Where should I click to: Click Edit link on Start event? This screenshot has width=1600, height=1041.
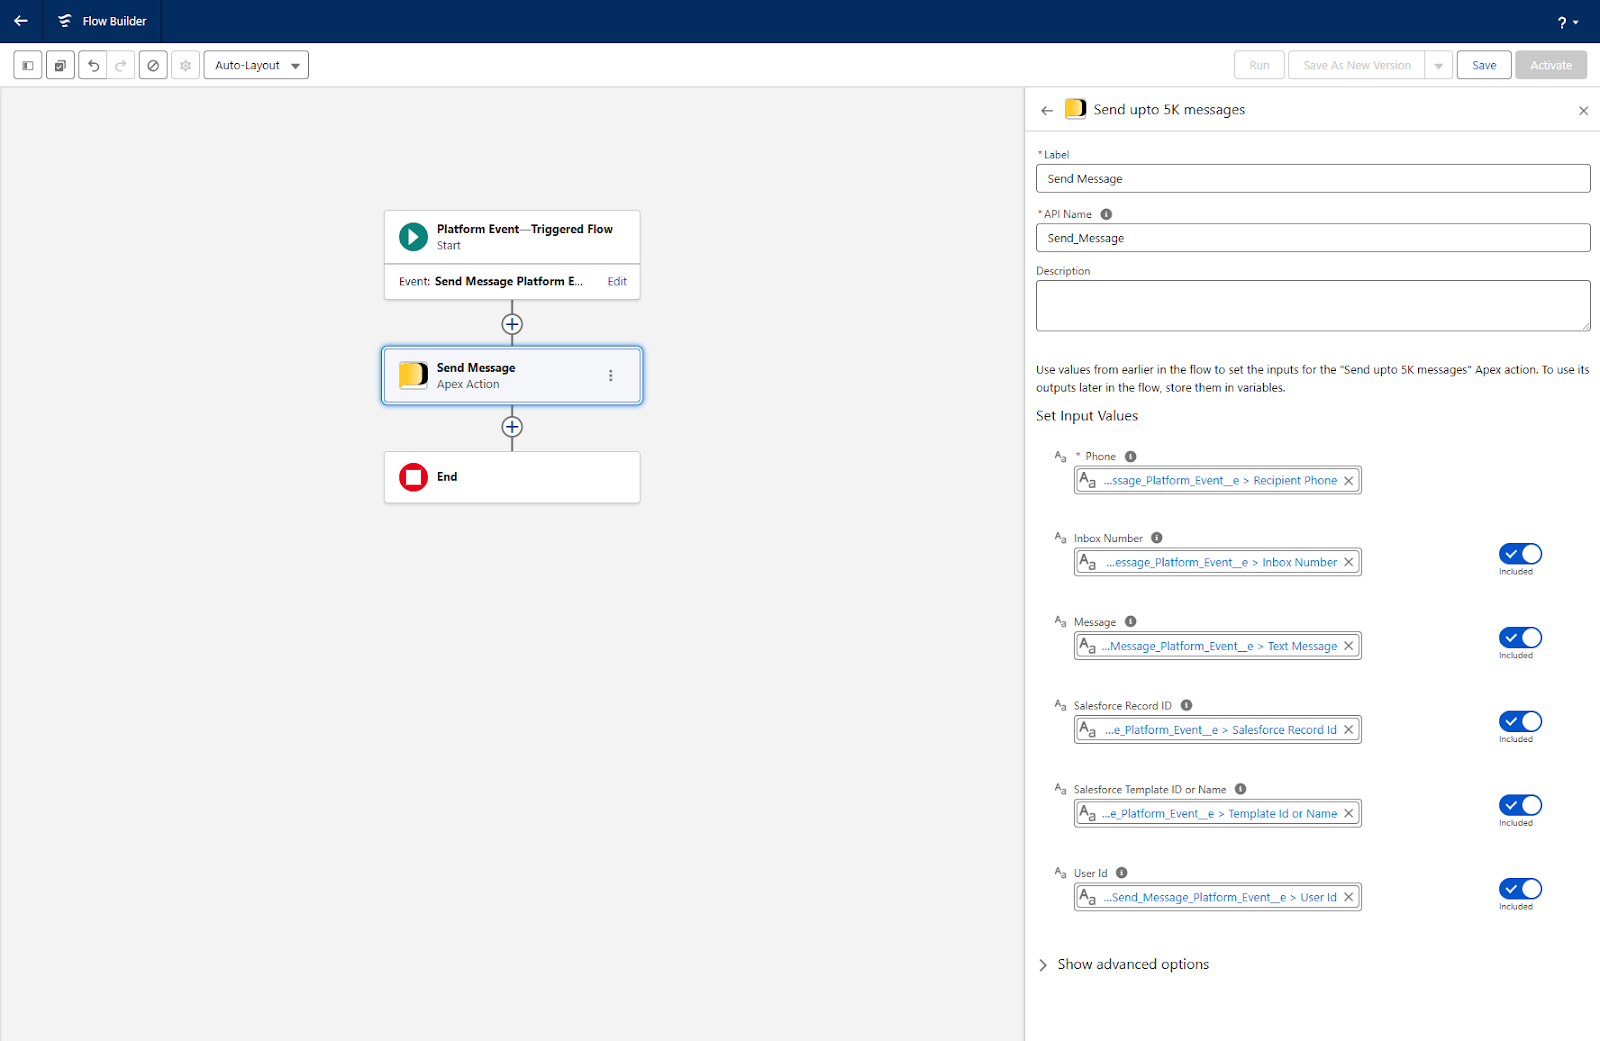point(617,282)
